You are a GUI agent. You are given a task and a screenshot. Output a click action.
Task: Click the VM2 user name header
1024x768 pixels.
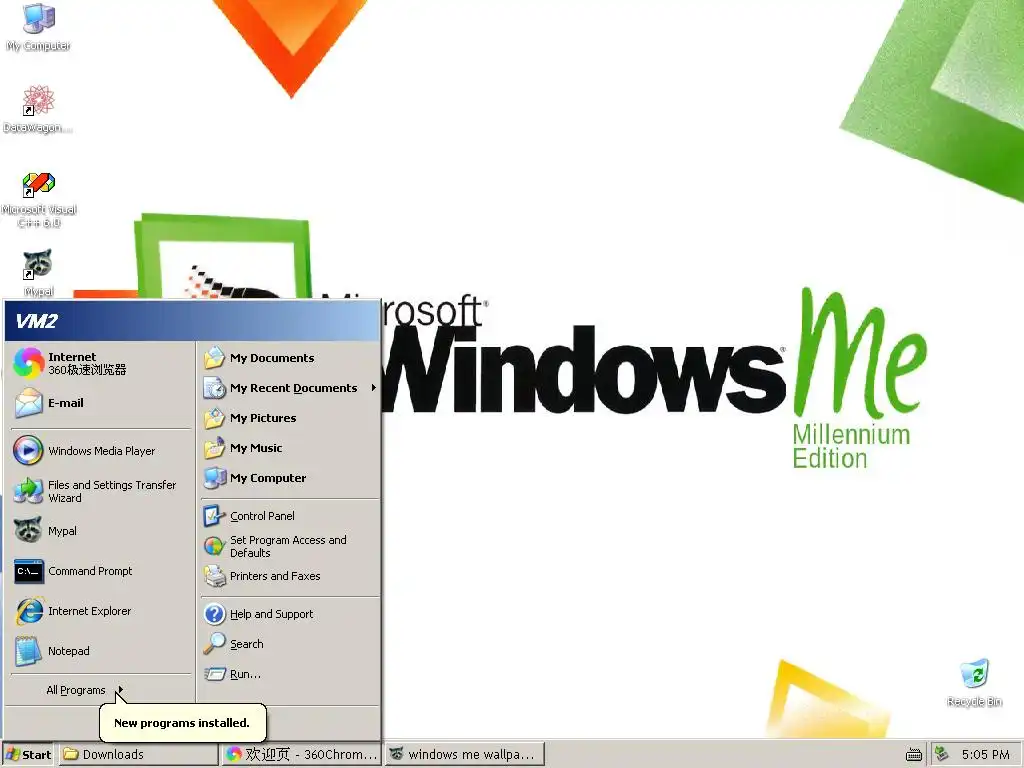tap(37, 321)
